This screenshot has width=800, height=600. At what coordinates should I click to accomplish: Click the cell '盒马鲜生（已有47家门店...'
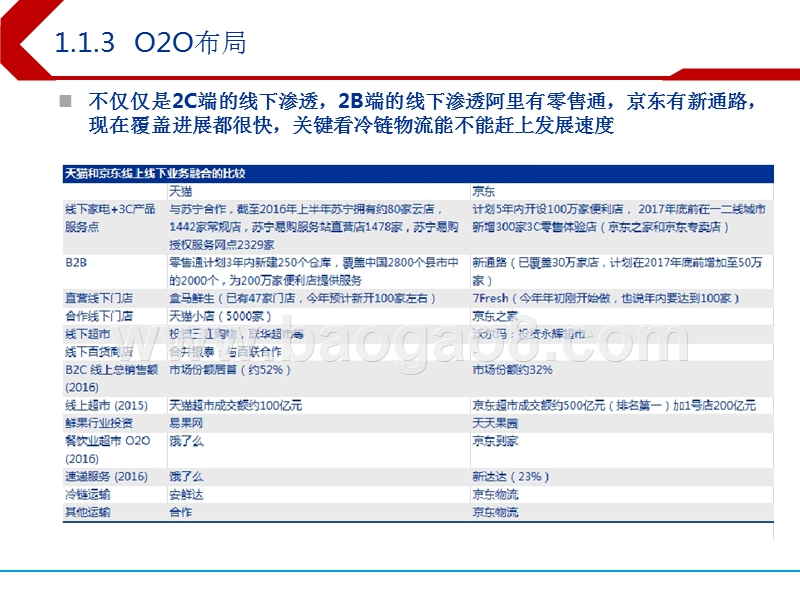click(x=303, y=298)
